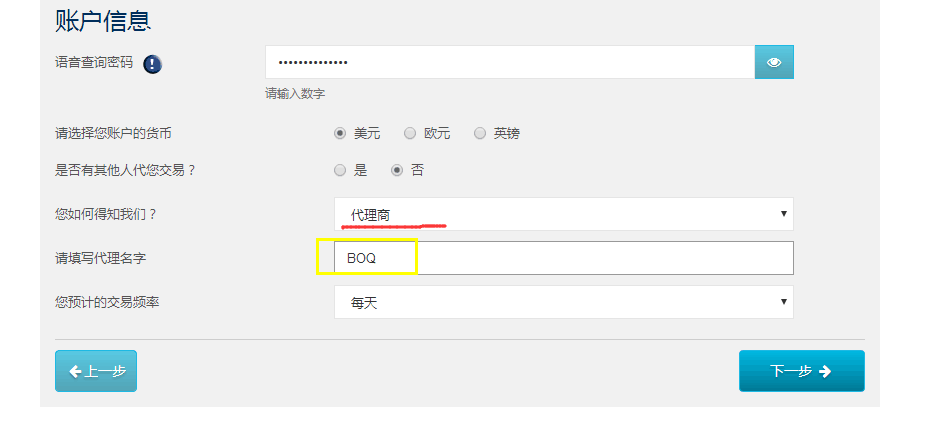Screen dimensions: 946x437
Task: Select the 欧元 currency option
Action: click(410, 133)
